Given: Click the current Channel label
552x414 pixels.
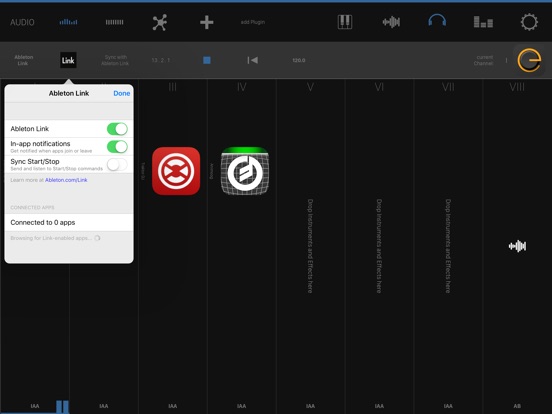Looking at the screenshot, I should coord(484,60).
